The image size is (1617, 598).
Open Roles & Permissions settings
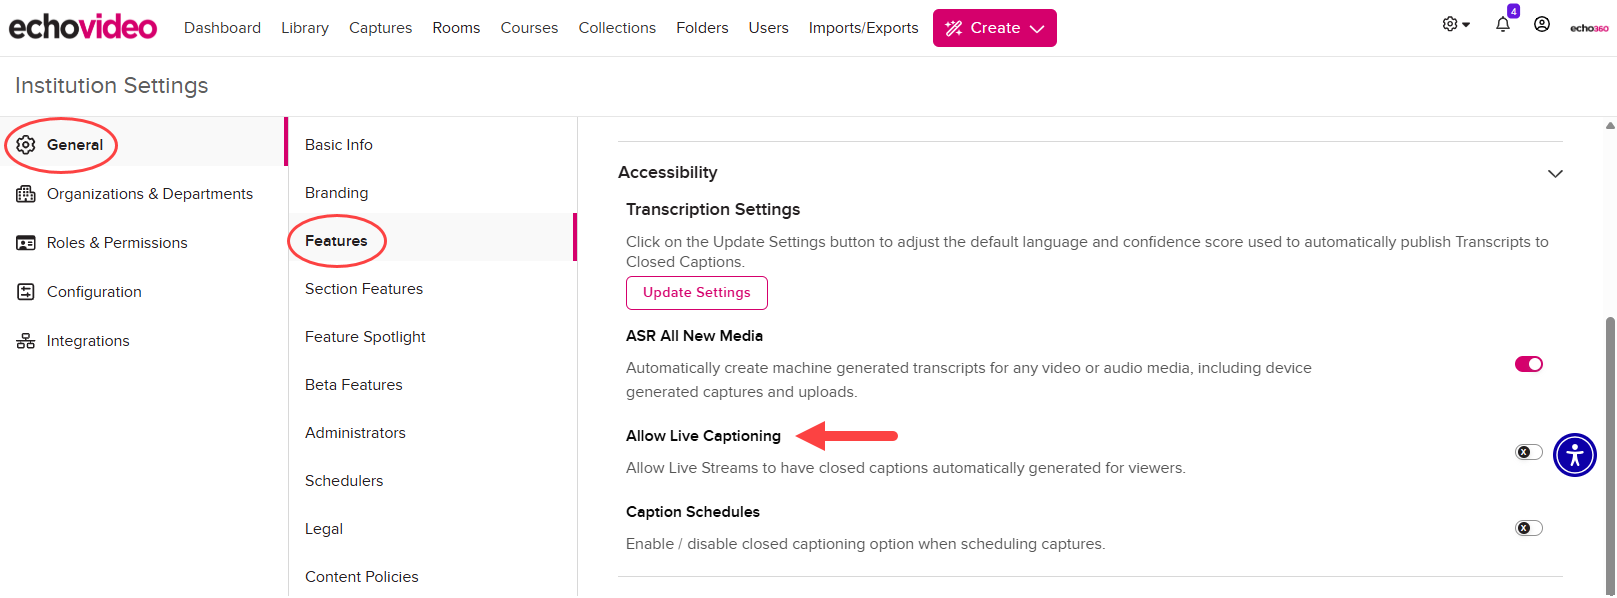pyautogui.click(x=116, y=242)
